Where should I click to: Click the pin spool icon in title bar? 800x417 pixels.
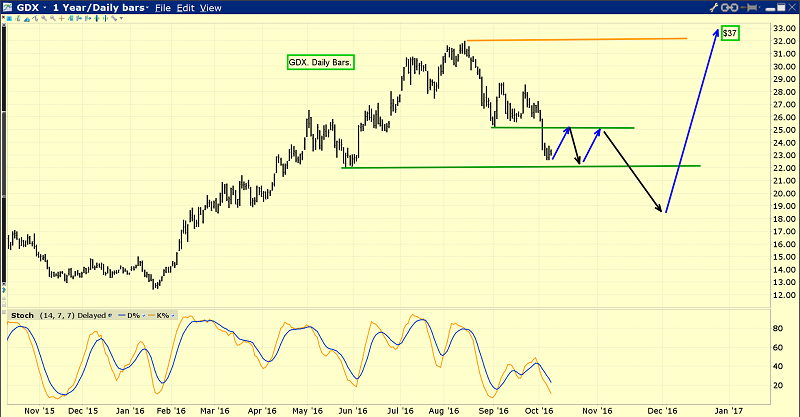click(748, 7)
